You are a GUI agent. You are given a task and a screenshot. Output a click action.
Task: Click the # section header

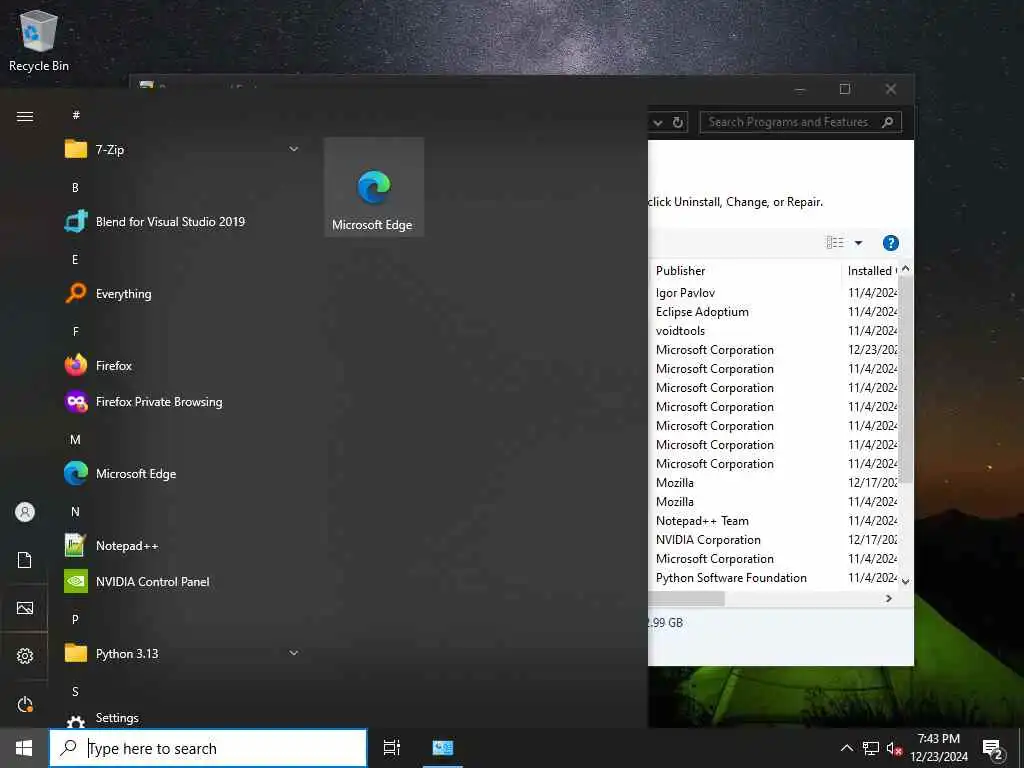[x=76, y=115]
